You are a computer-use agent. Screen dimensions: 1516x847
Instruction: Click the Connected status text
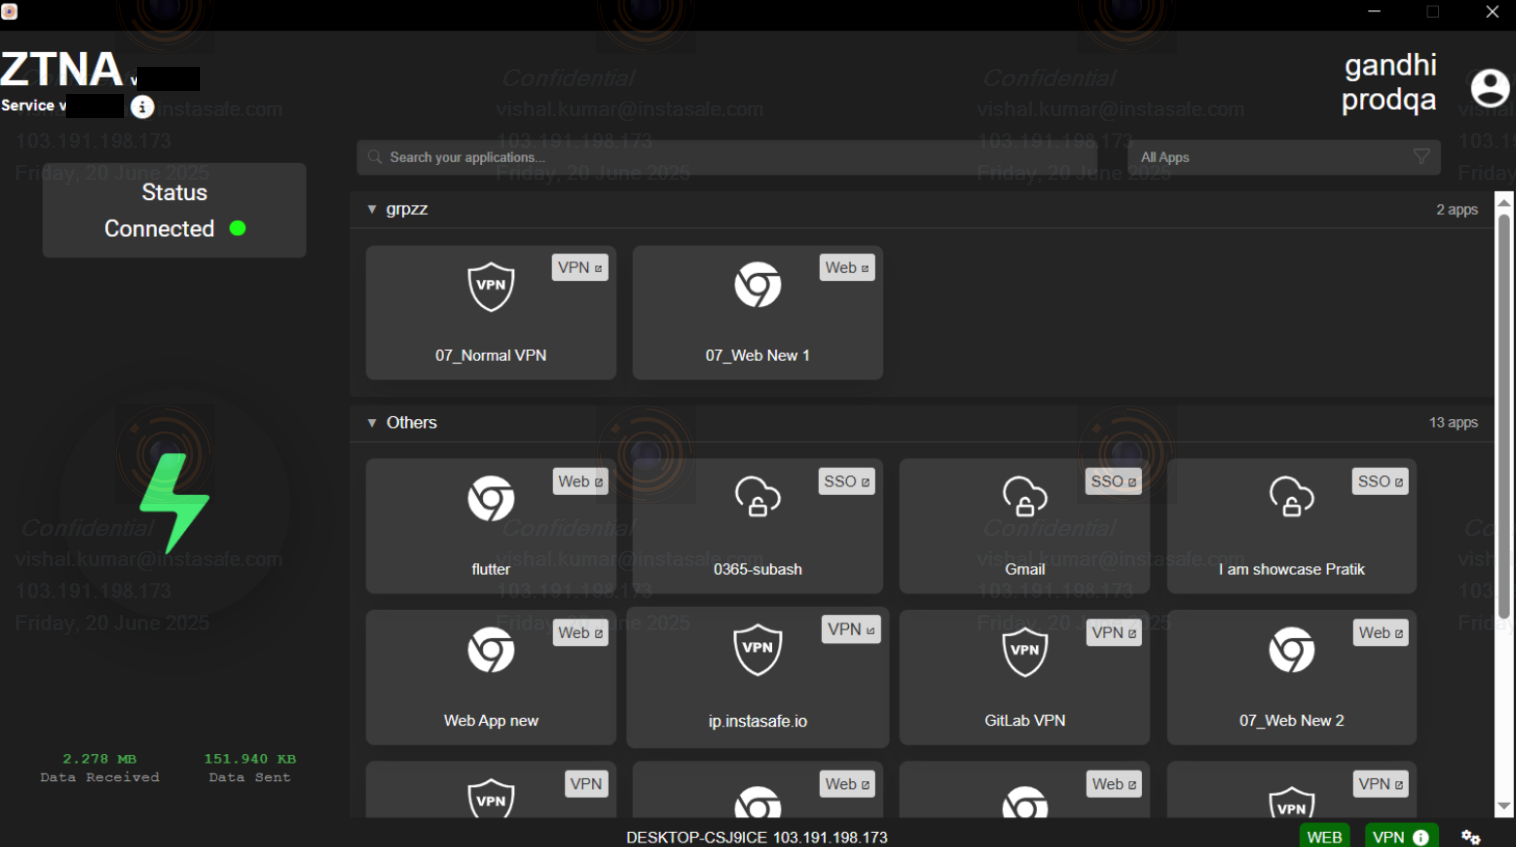coord(159,229)
